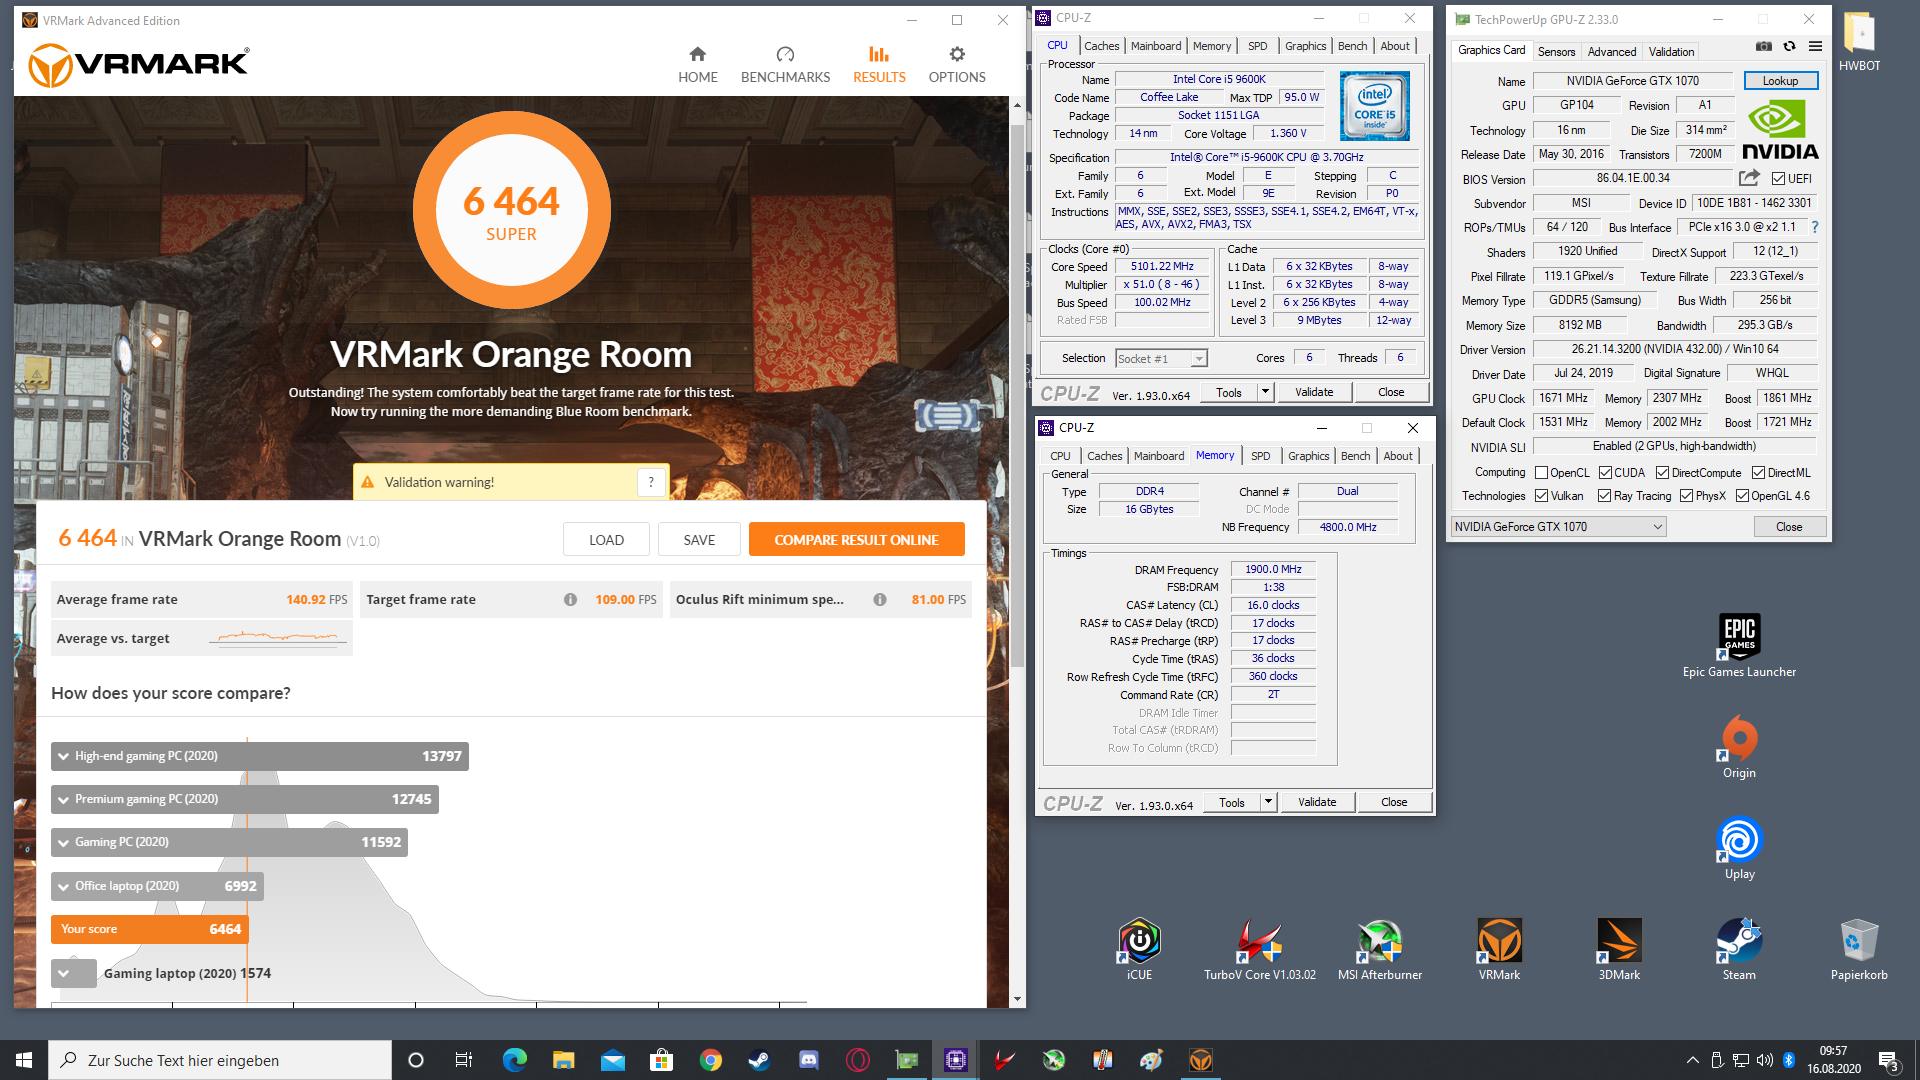
Task: Toggle OpenCL checkbox
Action: [x=1541, y=473]
